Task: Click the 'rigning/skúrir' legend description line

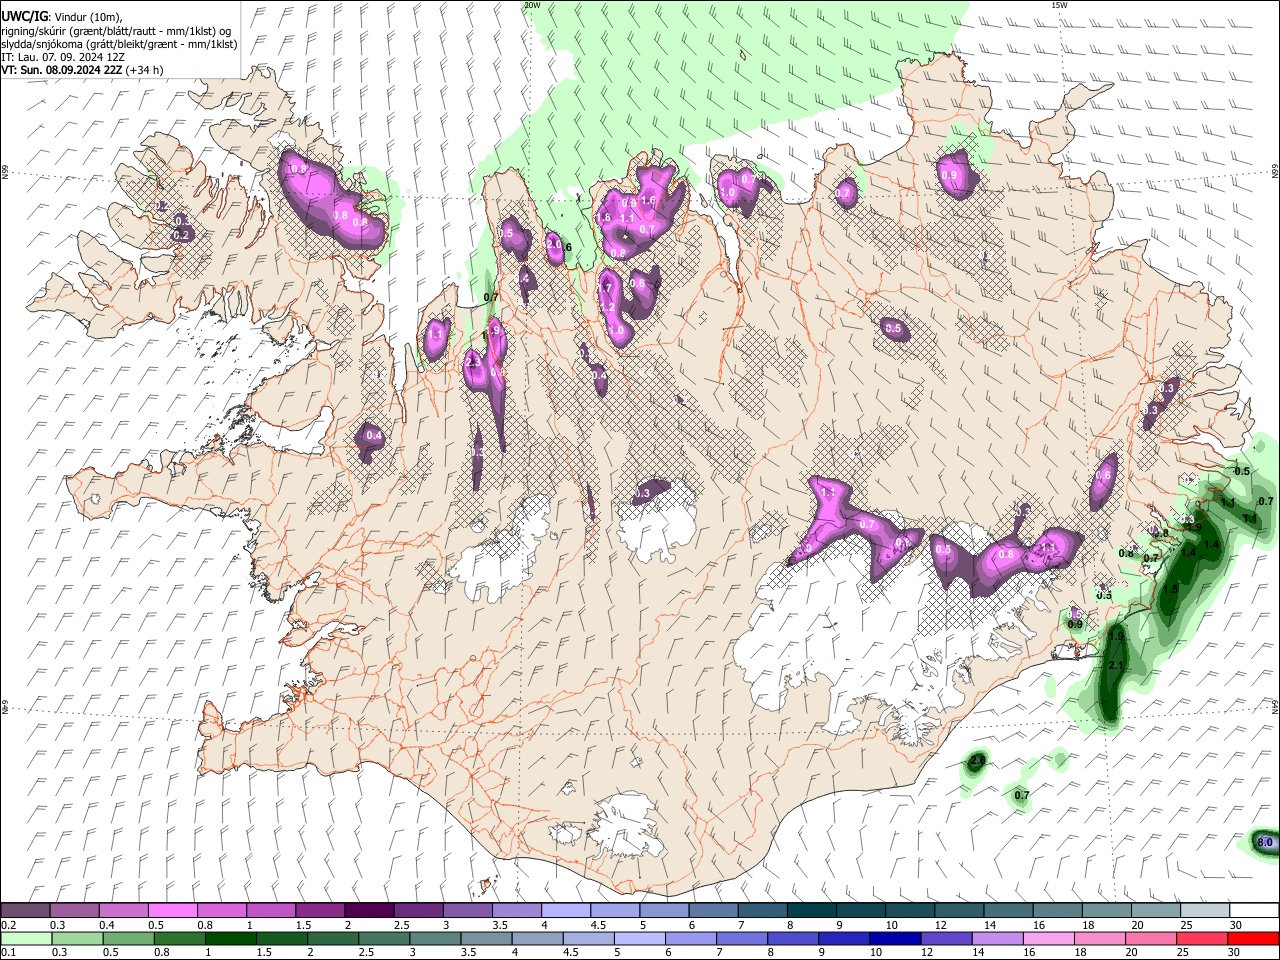Action: pos(118,30)
